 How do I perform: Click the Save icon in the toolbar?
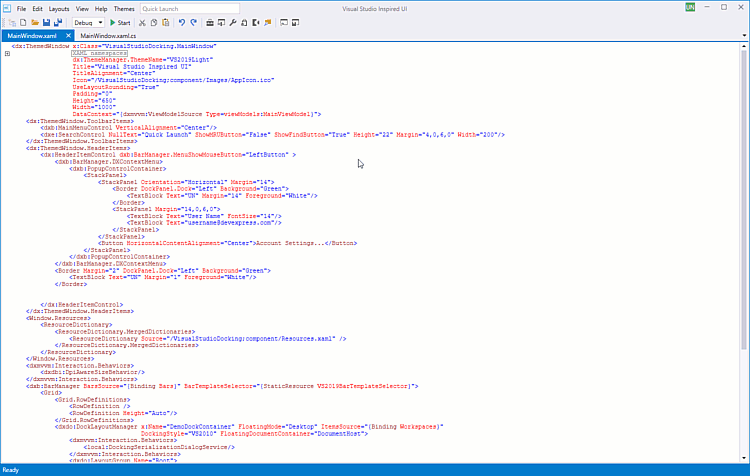pyautogui.click(x=46, y=22)
